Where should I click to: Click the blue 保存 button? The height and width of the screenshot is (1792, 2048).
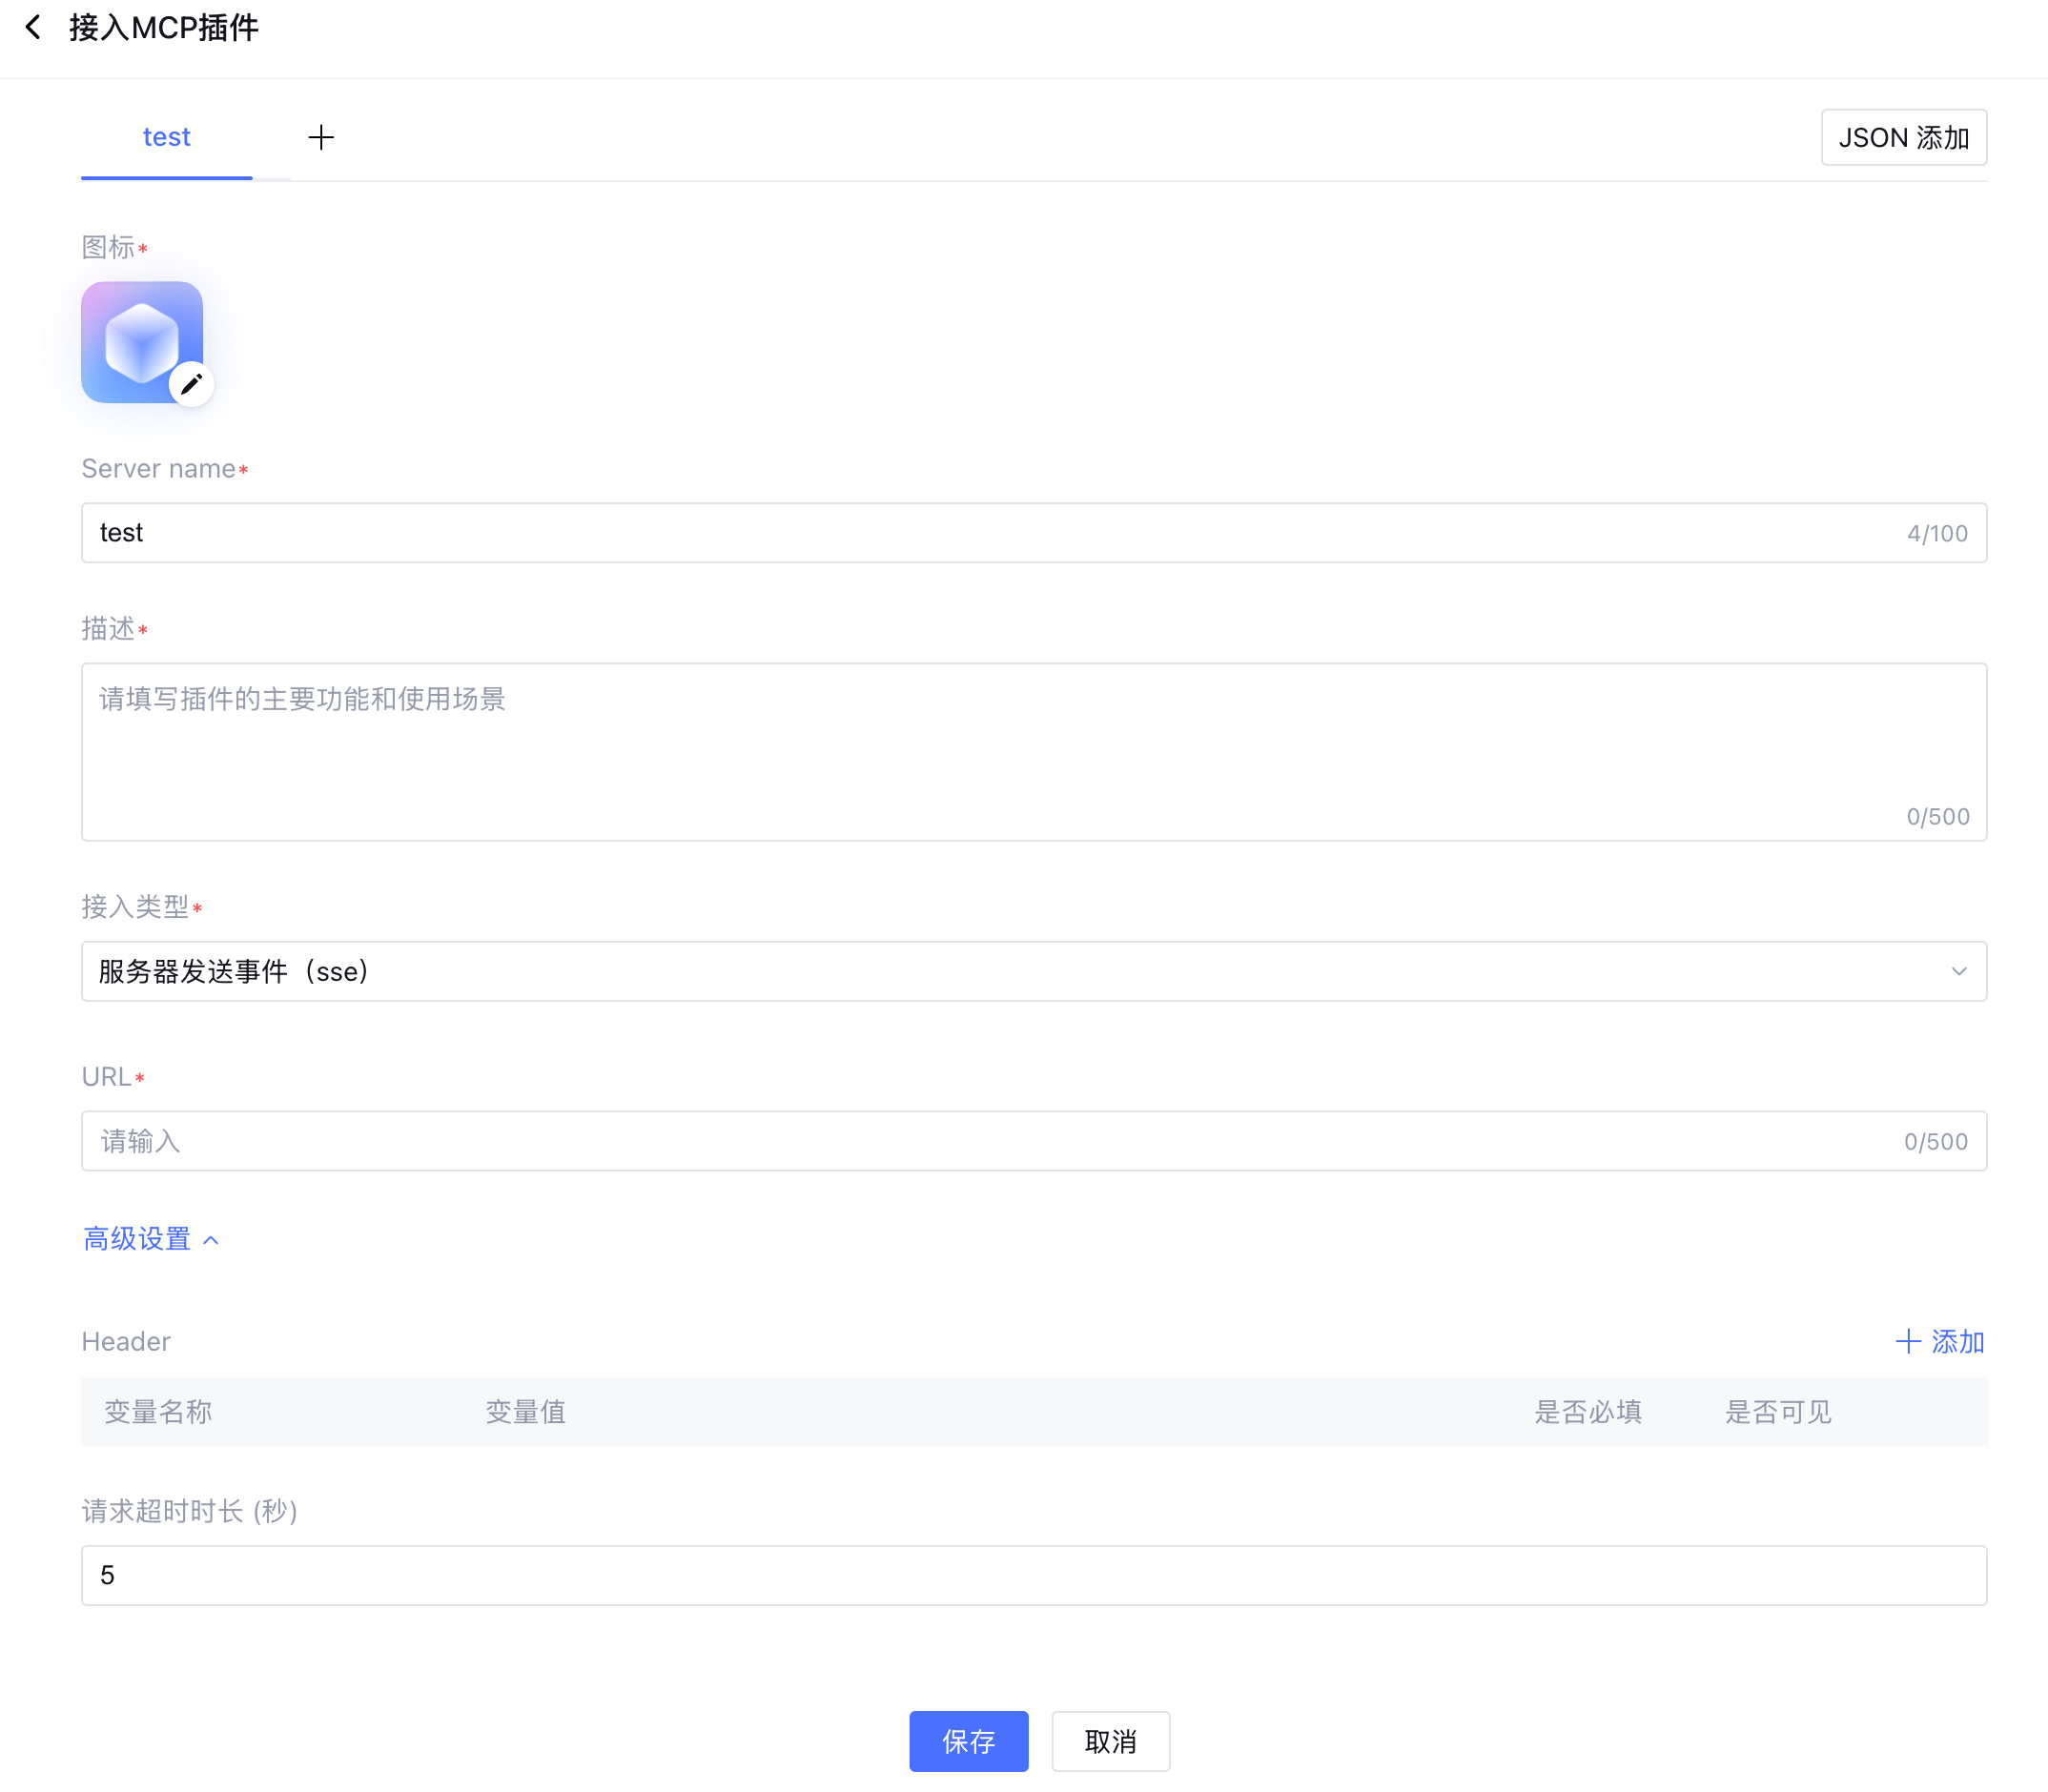point(968,1741)
